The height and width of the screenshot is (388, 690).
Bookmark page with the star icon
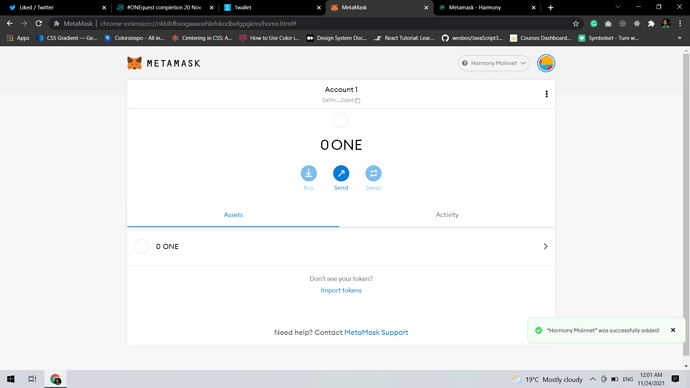coord(576,24)
